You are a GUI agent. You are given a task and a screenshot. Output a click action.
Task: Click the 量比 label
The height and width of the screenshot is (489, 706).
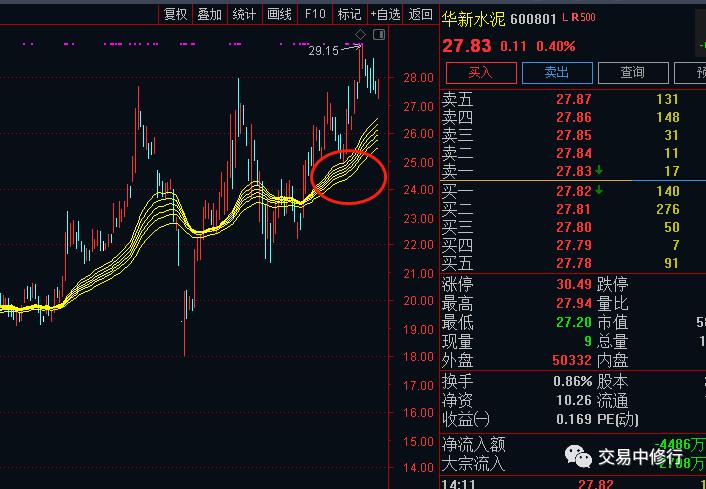click(612, 303)
